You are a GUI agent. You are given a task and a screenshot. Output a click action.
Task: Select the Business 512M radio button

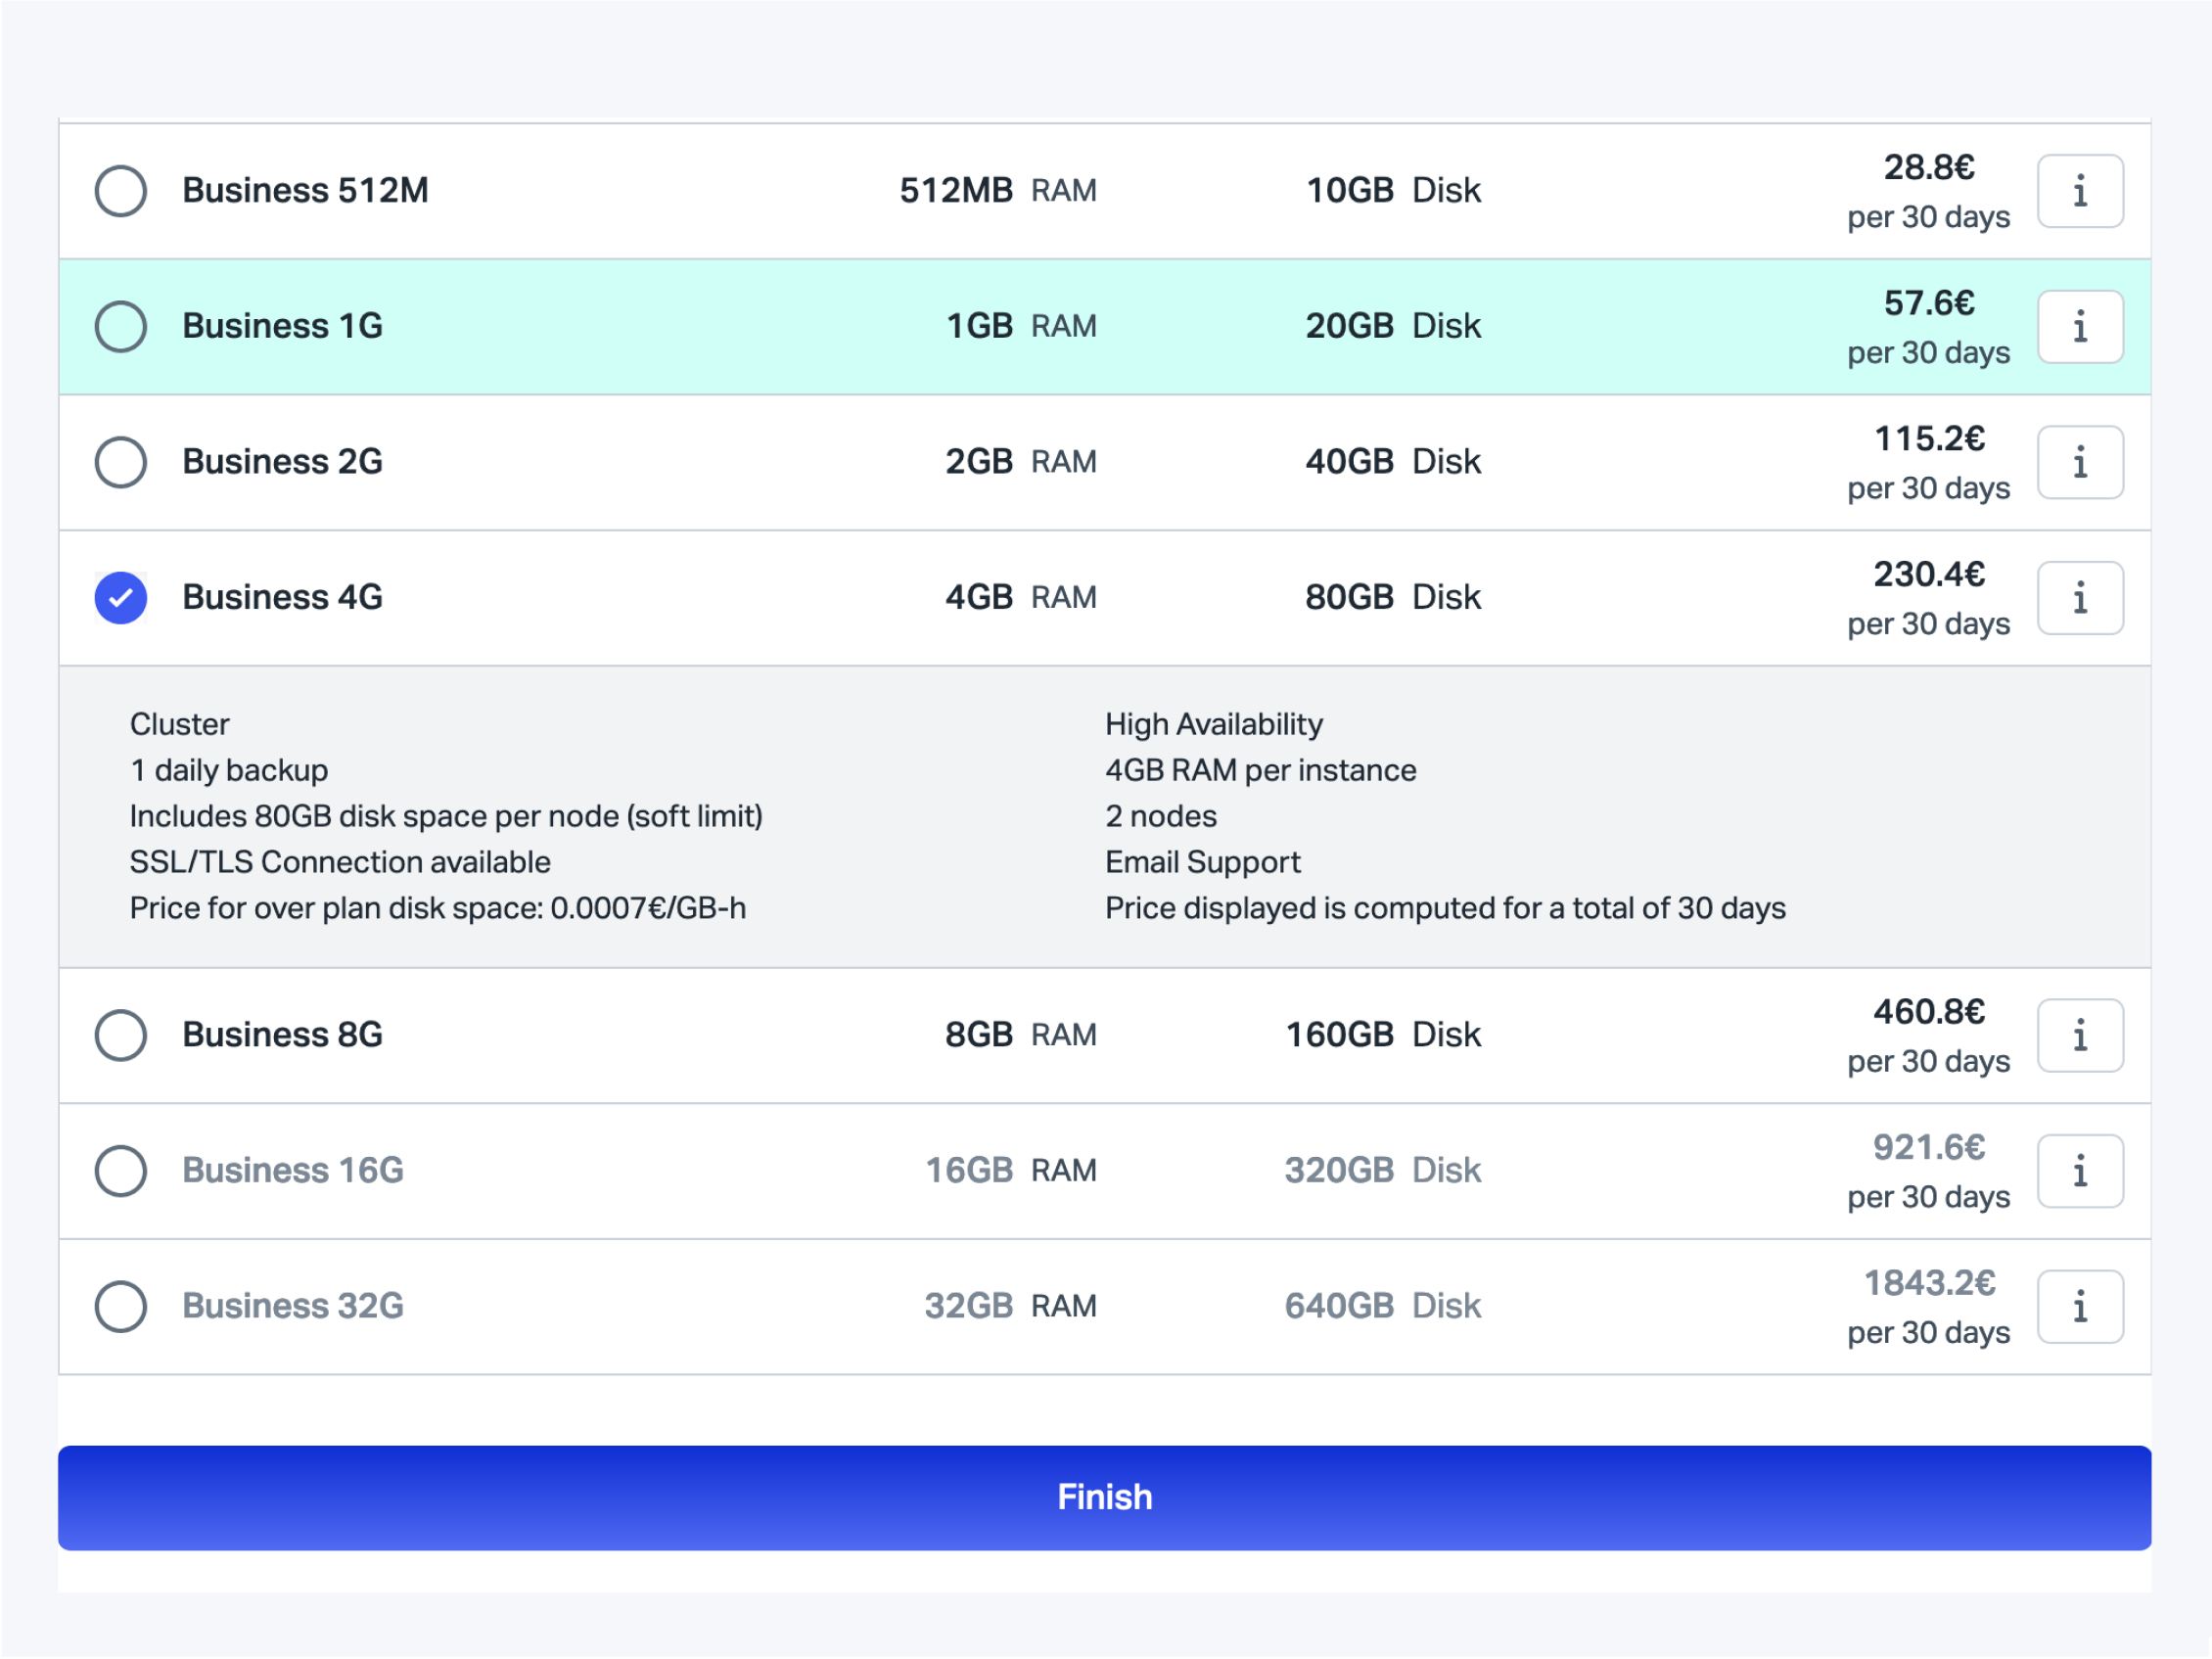click(x=121, y=191)
